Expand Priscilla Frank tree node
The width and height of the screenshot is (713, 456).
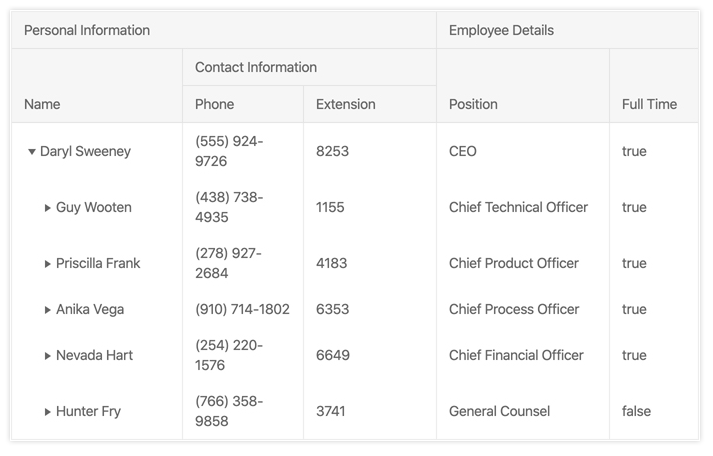(x=47, y=264)
